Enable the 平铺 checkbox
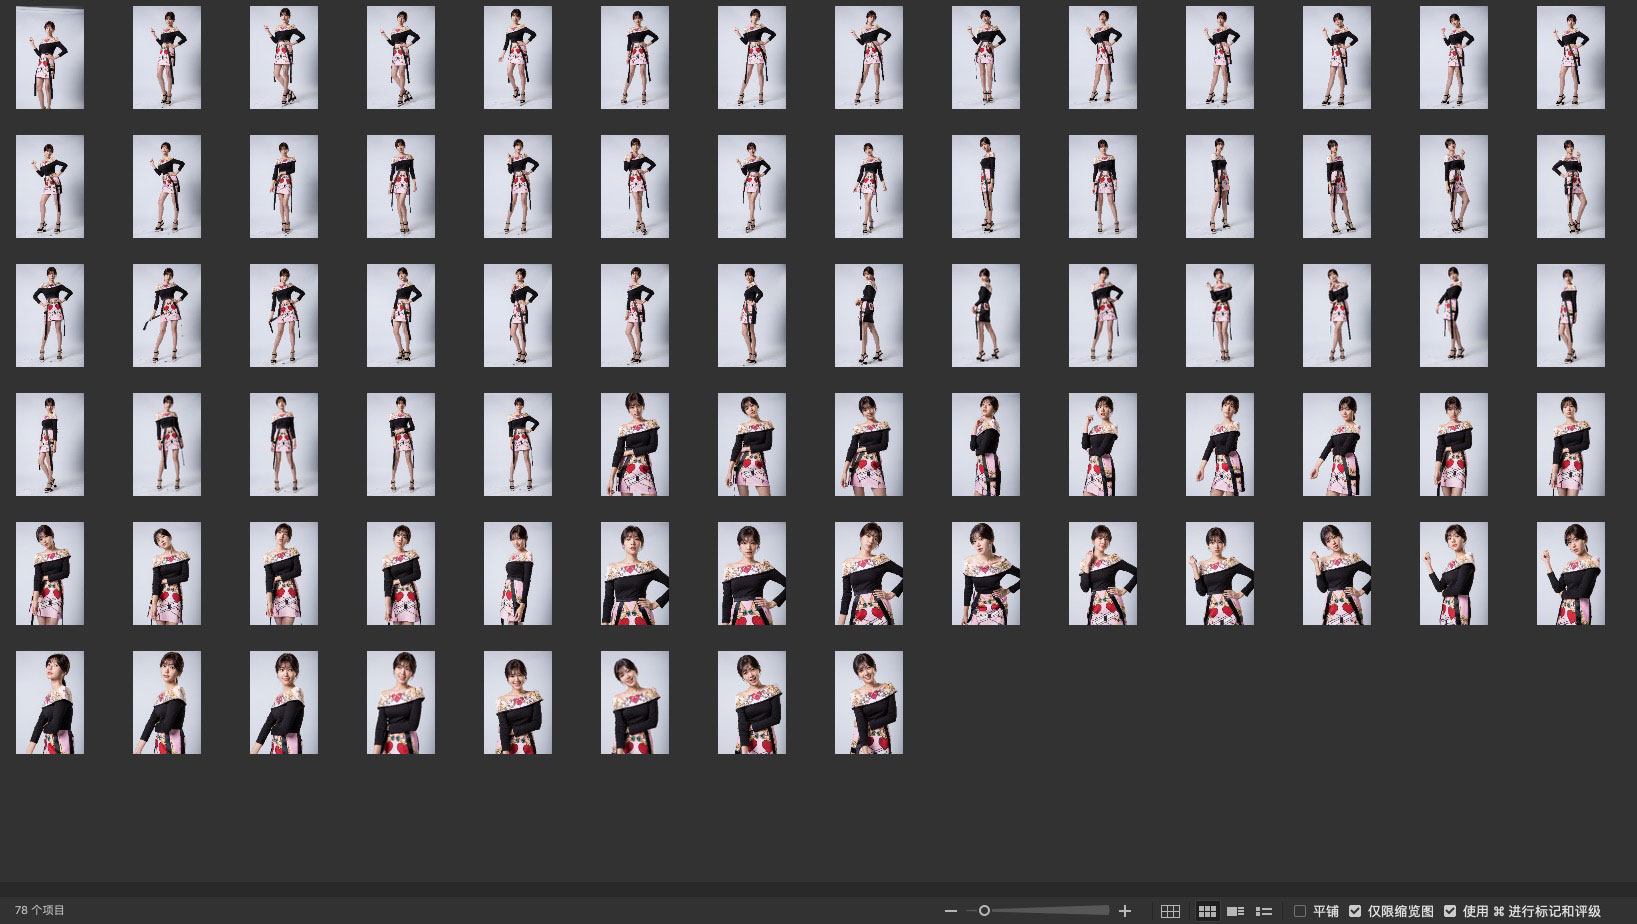This screenshot has height=924, width=1637. tap(1300, 911)
